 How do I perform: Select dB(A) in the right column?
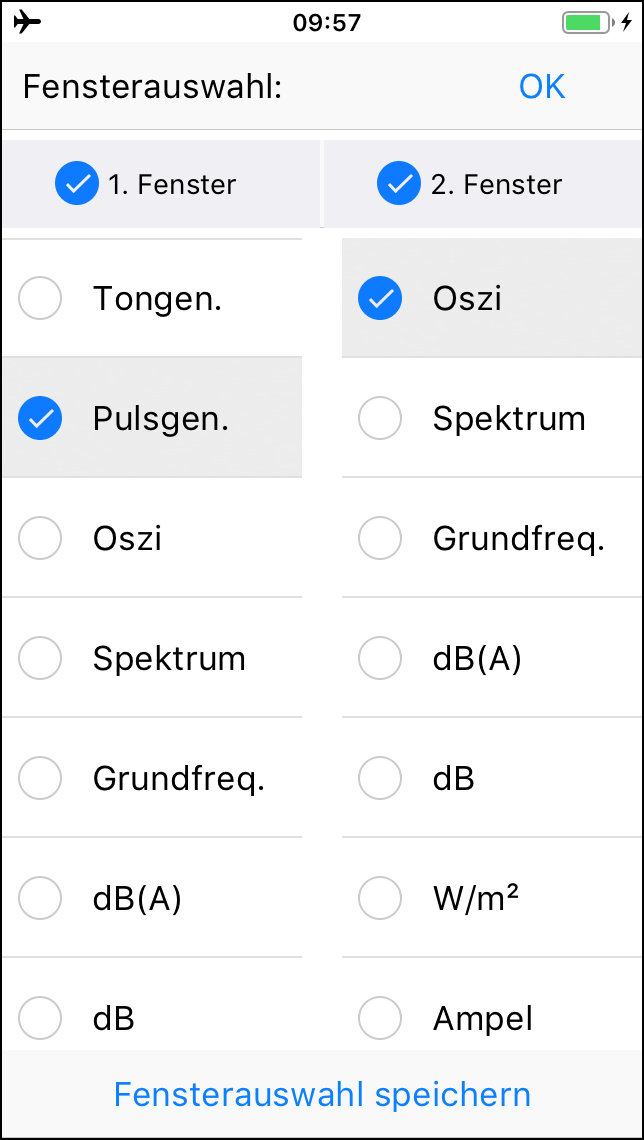pos(380,658)
